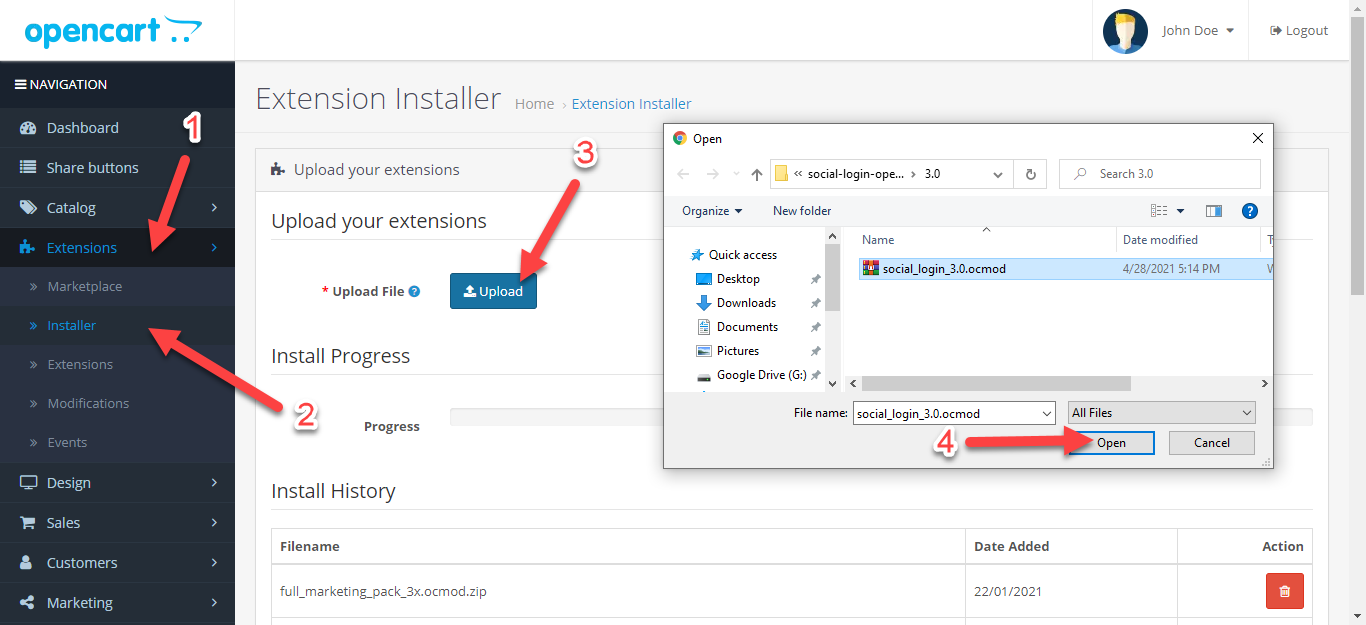
Task: Click the Back arrow in Open dialog
Action: click(x=683, y=174)
